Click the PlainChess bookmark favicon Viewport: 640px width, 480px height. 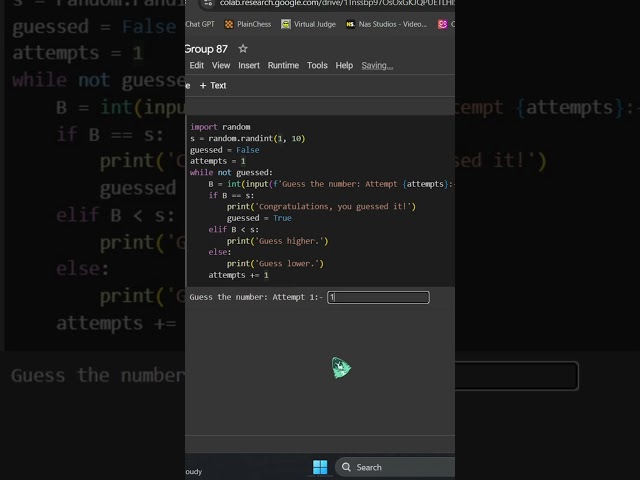pyautogui.click(x=229, y=24)
